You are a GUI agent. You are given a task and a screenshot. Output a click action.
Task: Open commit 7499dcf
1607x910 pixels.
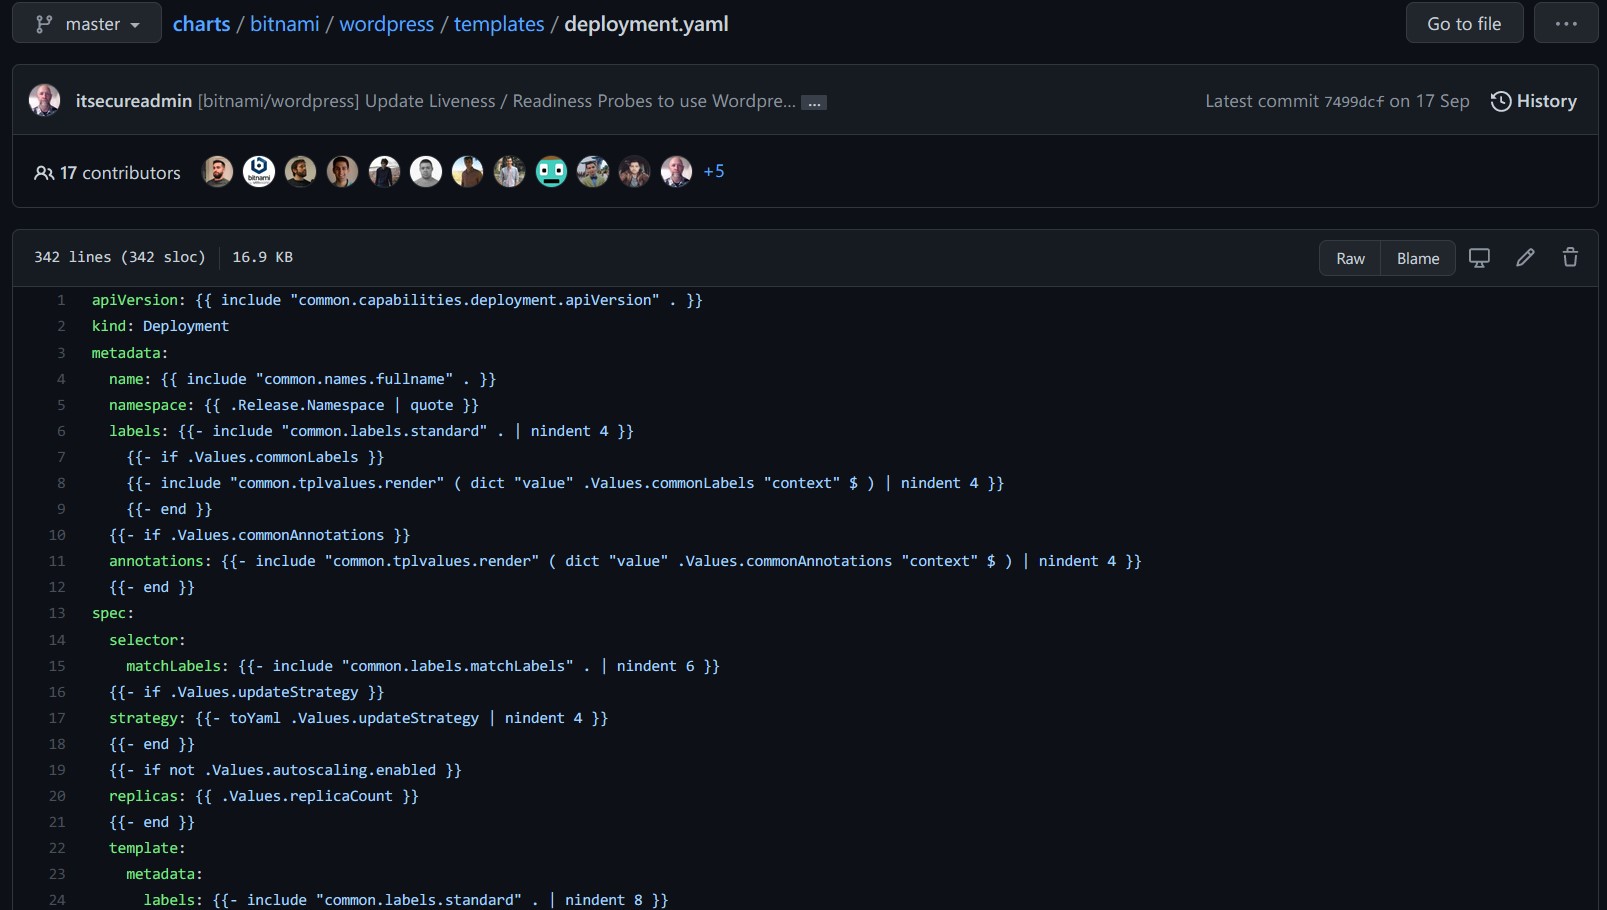pyautogui.click(x=1354, y=101)
